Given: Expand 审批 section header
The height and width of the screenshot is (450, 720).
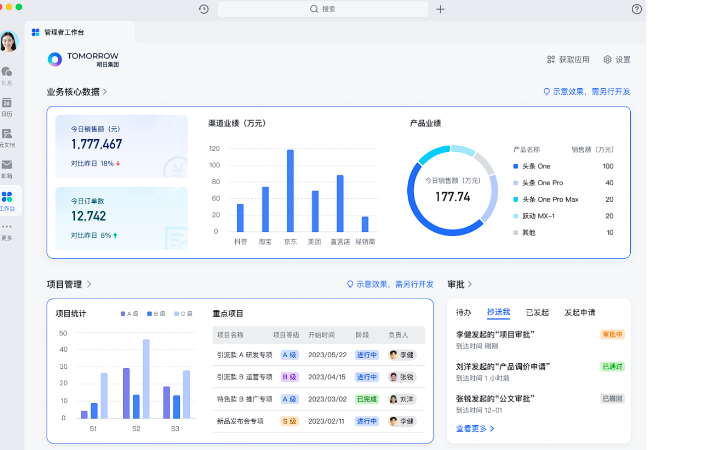Looking at the screenshot, I should [x=460, y=284].
